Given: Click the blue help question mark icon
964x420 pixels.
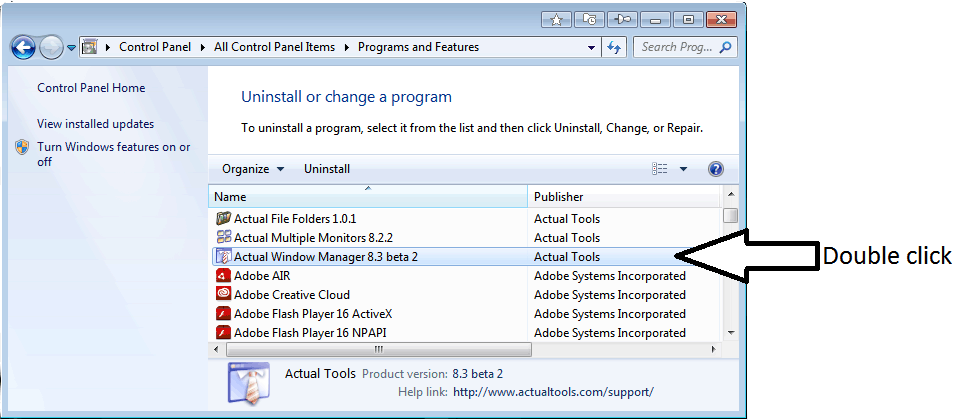Looking at the screenshot, I should pos(716,169).
